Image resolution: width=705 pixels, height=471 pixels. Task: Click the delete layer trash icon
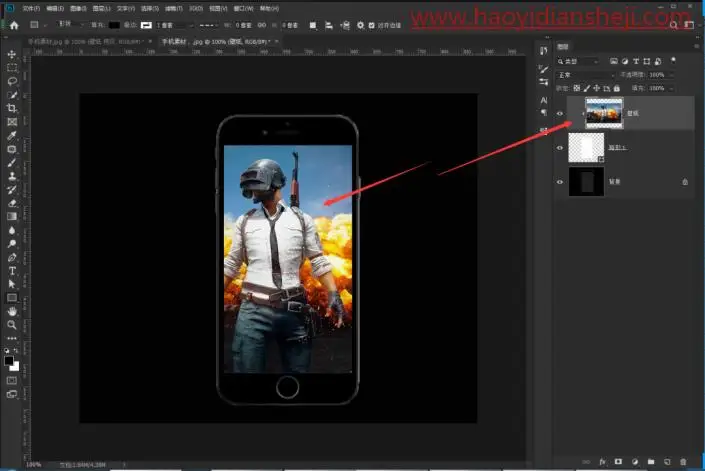coord(683,462)
